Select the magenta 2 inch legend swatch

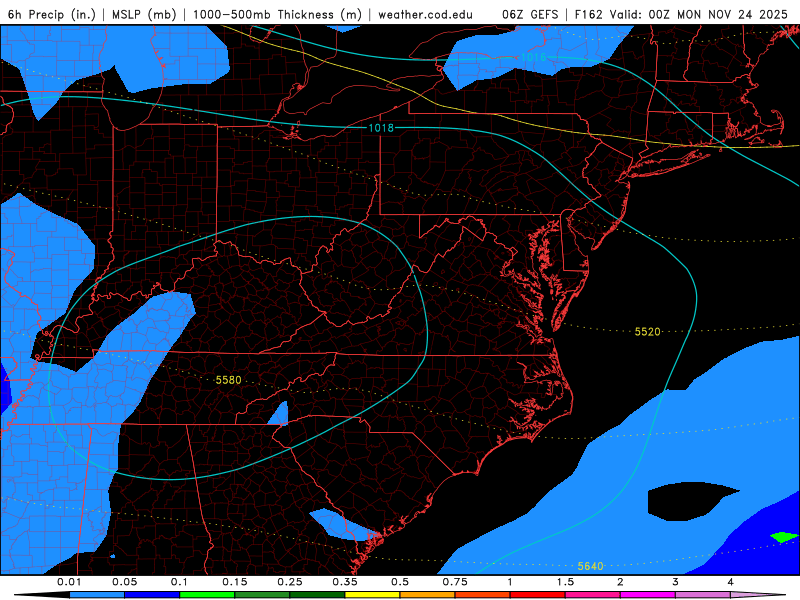648,595
